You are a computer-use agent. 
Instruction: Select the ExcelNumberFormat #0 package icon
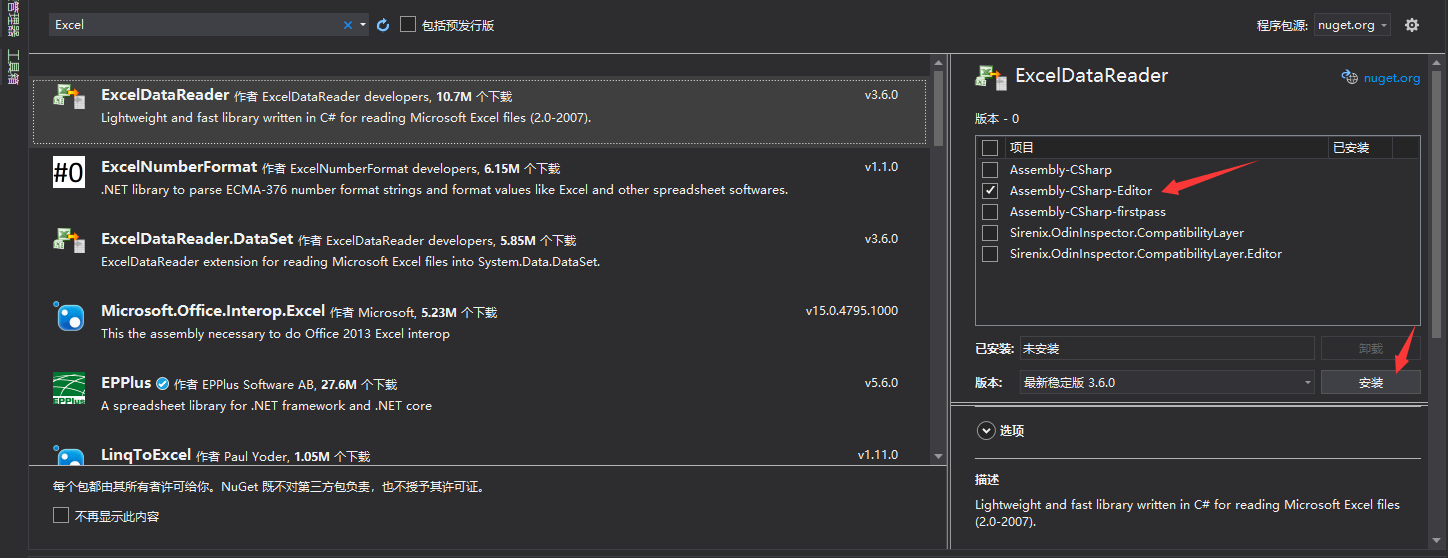pos(69,171)
